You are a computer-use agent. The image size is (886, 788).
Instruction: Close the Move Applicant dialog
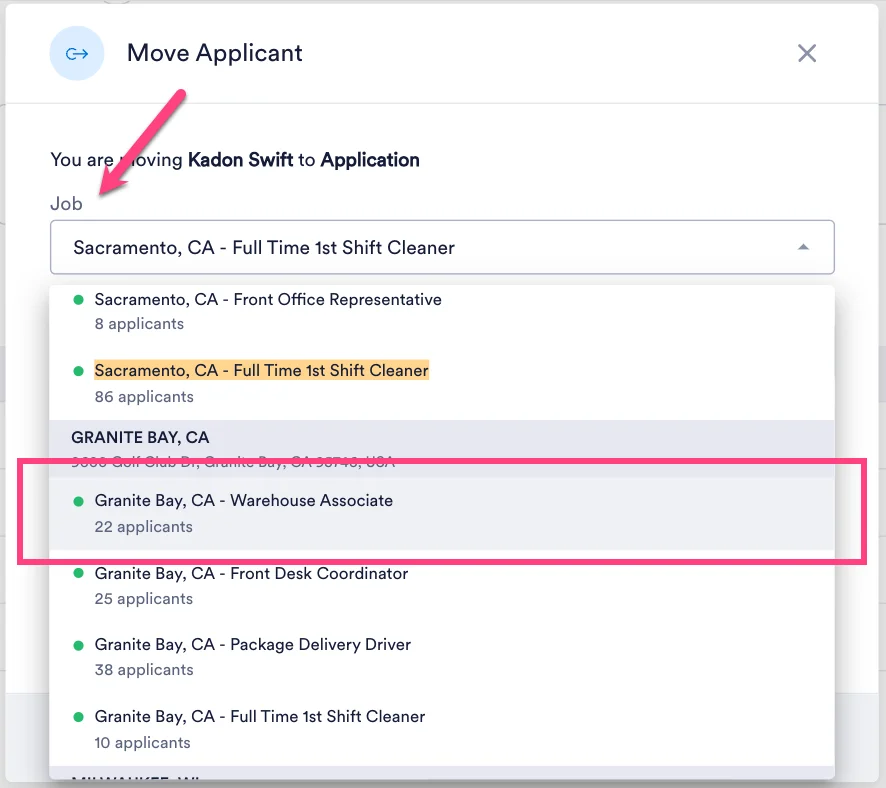click(x=806, y=54)
